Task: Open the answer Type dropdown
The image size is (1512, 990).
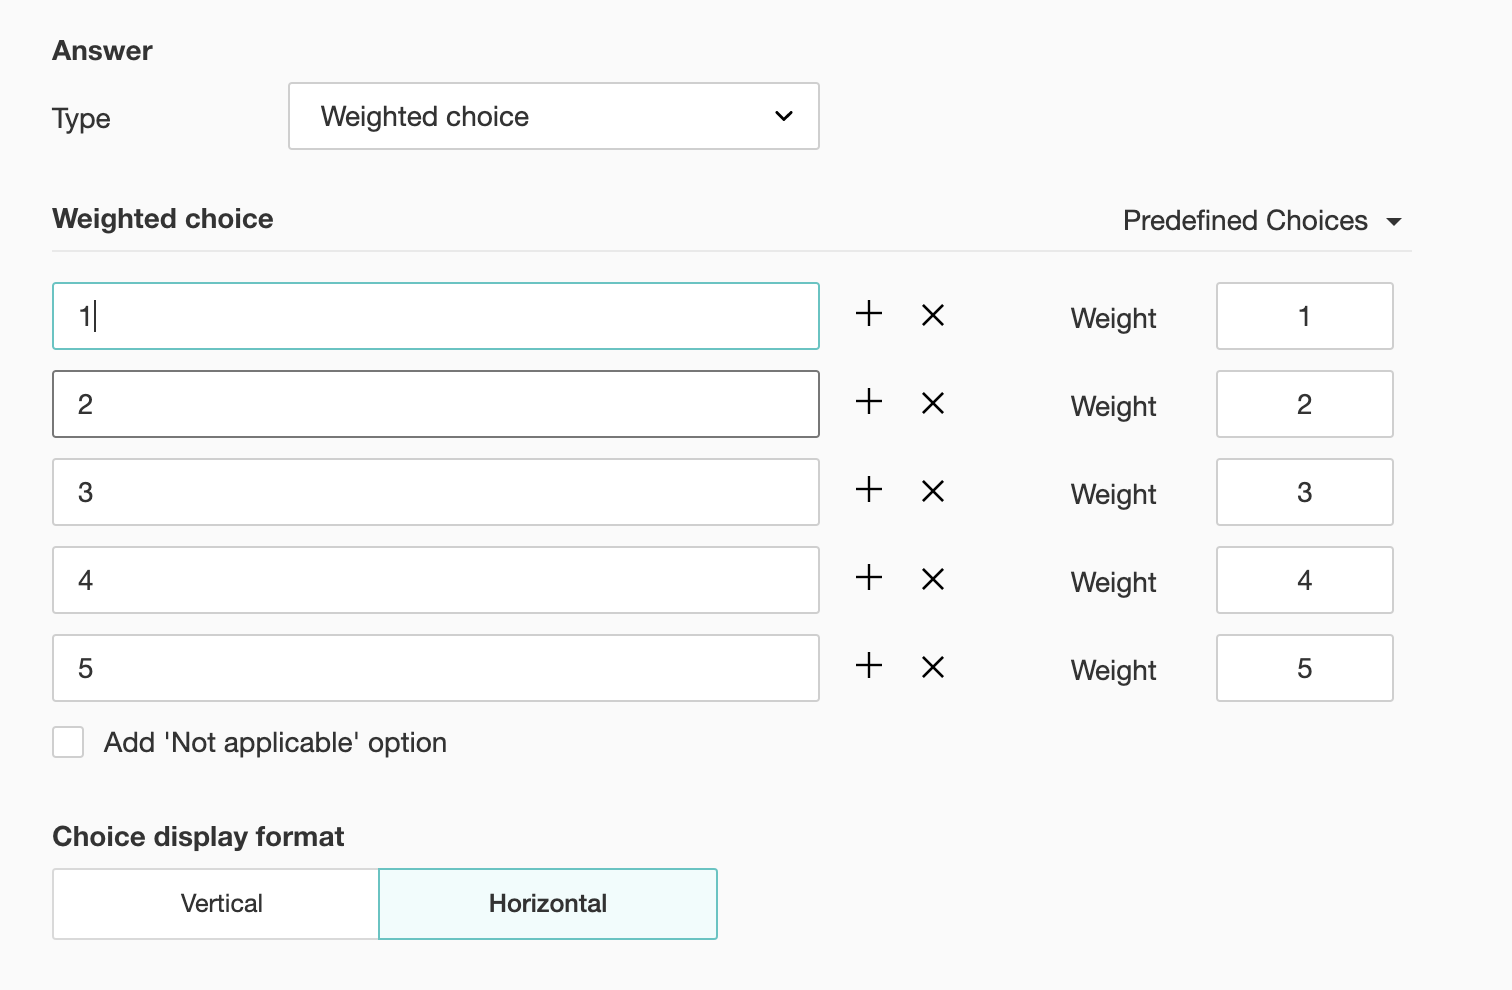Action: [553, 116]
